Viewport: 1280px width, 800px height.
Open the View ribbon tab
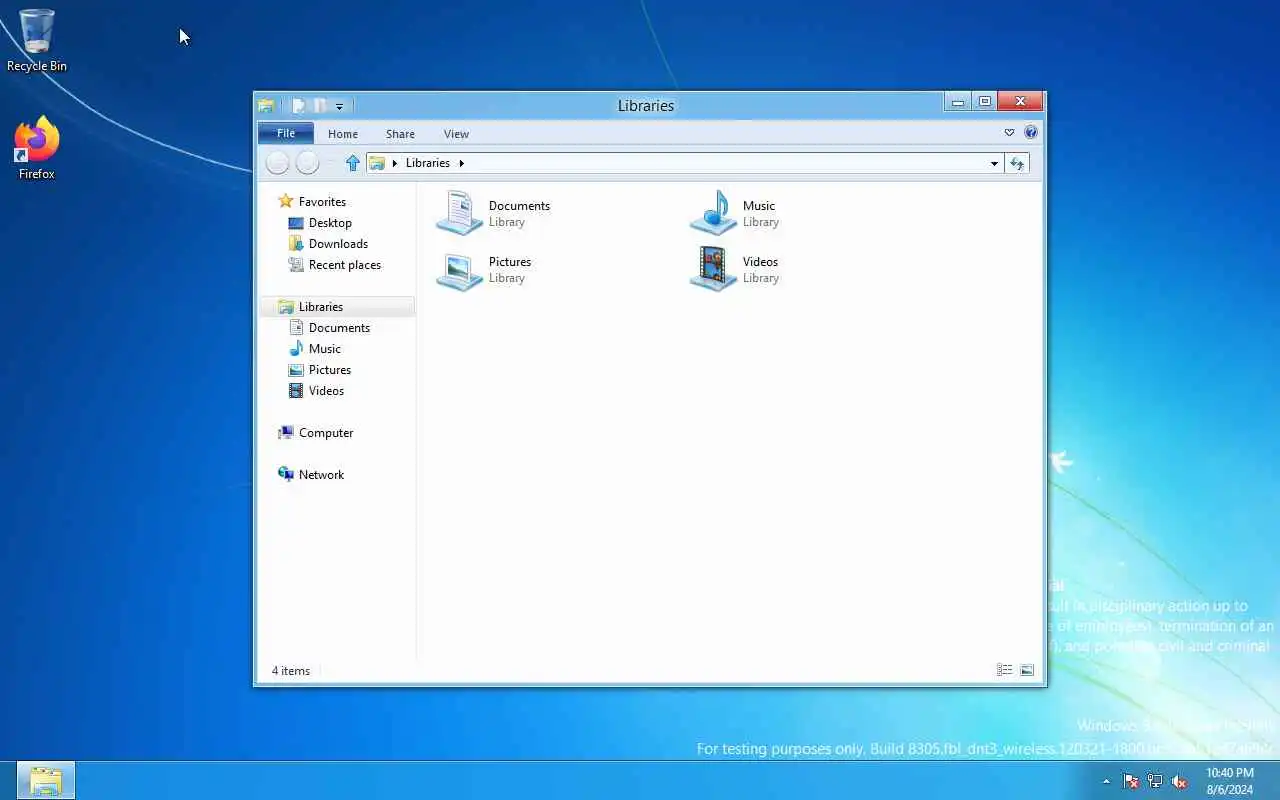pos(456,134)
